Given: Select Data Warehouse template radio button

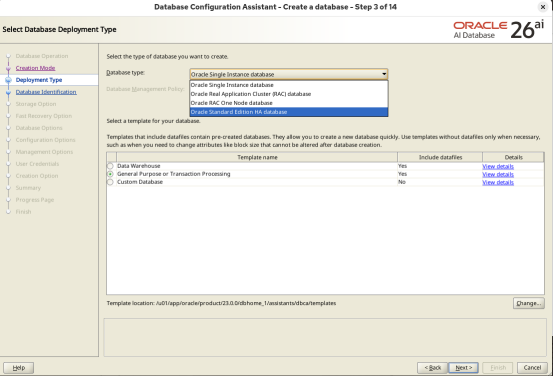Looking at the screenshot, I should click(110, 166).
